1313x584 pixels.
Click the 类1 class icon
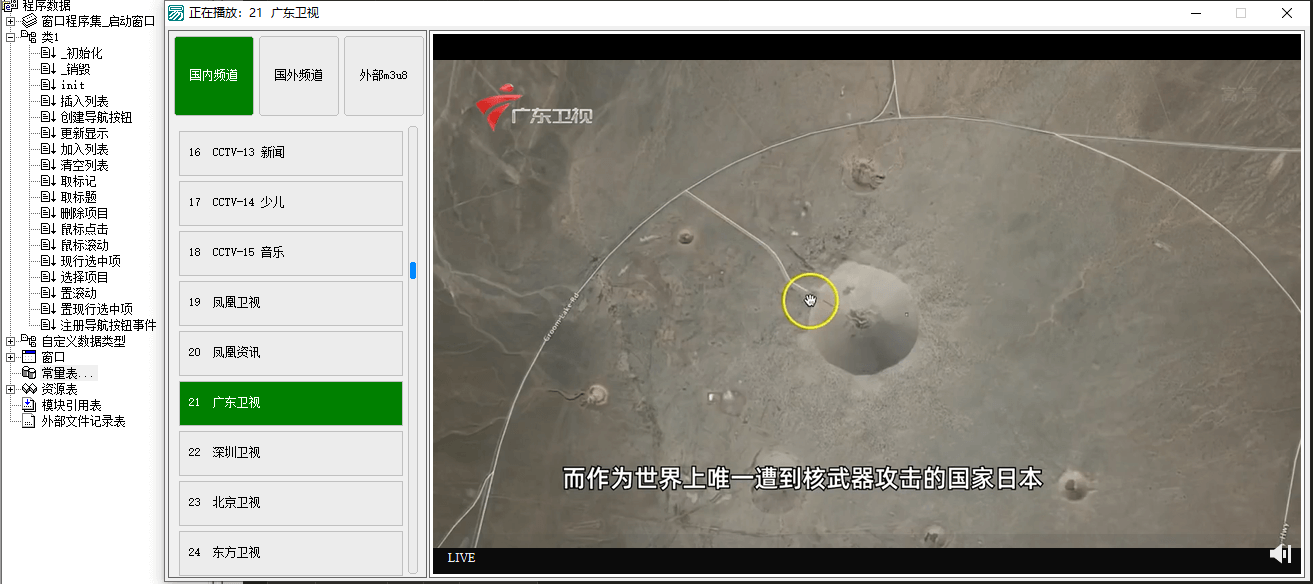pyautogui.click(x=29, y=37)
